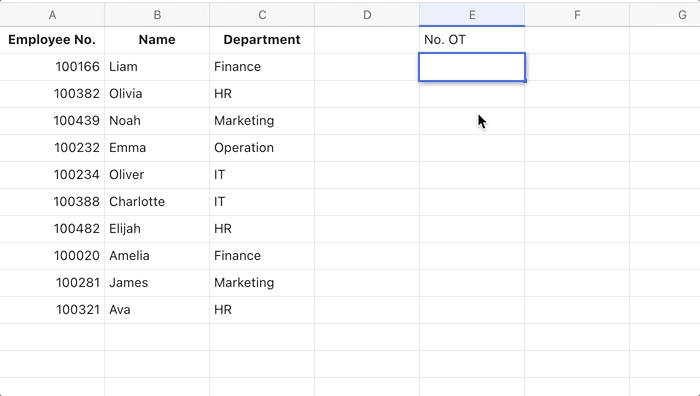This screenshot has width=700, height=396.
Task: Click the 'Employee No.' header cell
Action: 52,40
